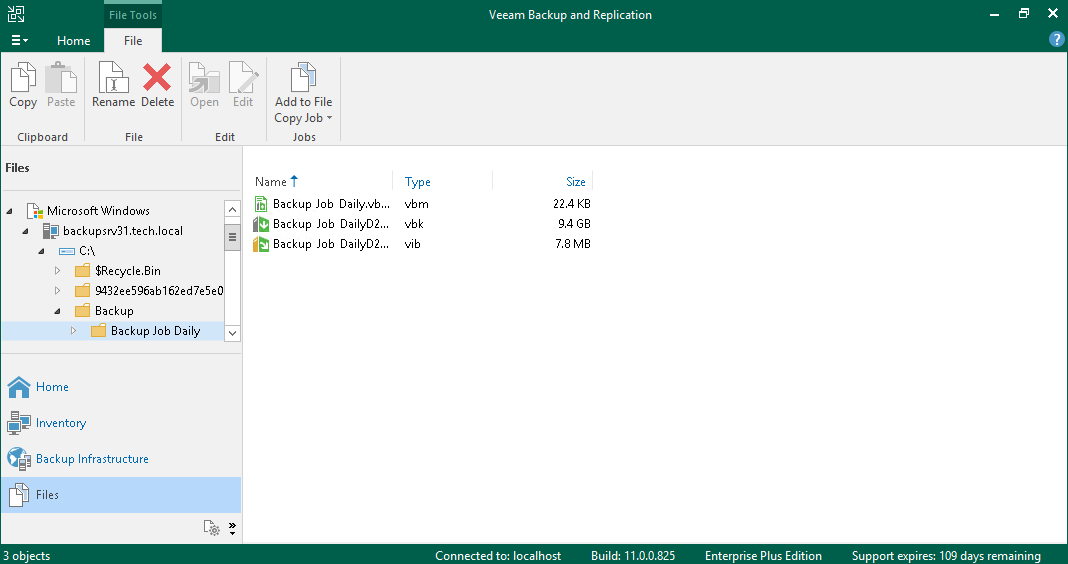Click the Files documents icon in navigation
The width and height of the screenshot is (1068, 564).
(x=18, y=495)
